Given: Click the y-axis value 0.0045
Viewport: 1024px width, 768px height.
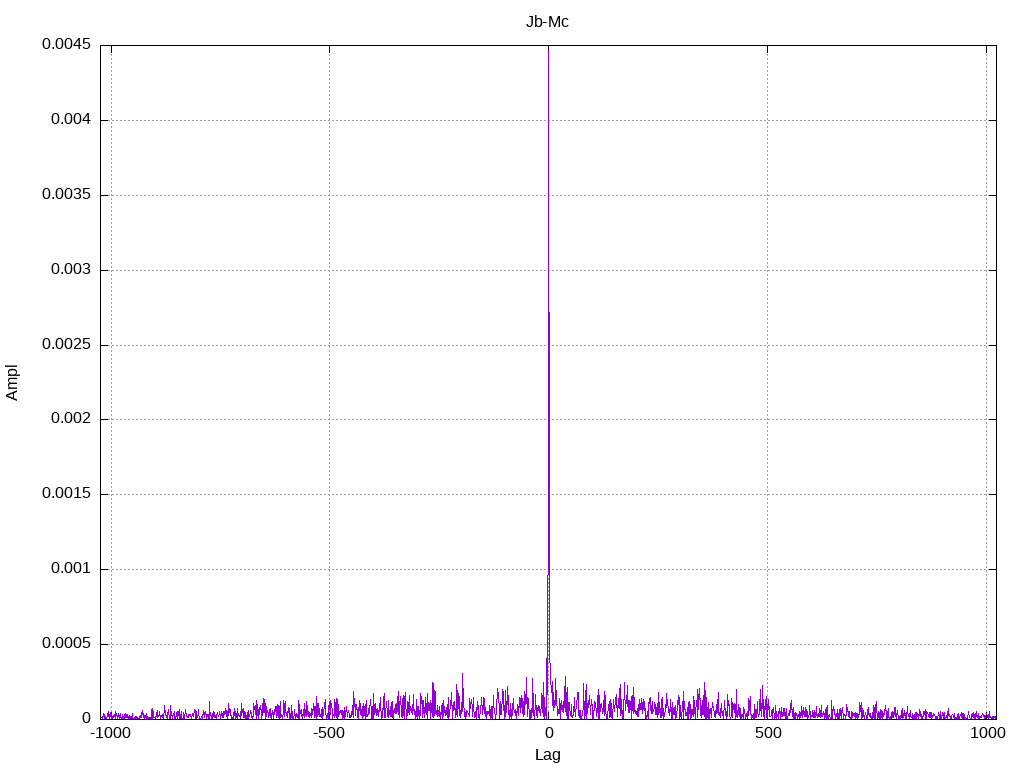Looking at the screenshot, I should [x=67, y=44].
